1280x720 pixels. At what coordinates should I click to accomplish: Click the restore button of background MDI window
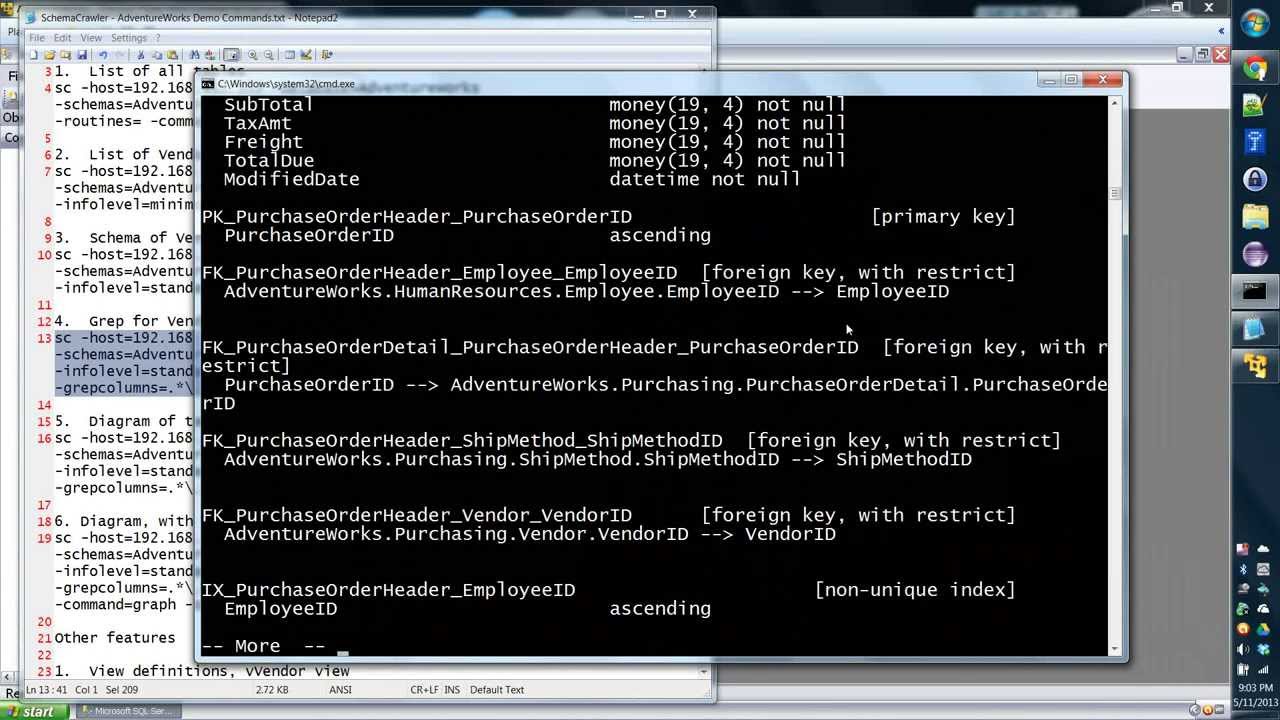pyautogui.click(x=1203, y=55)
